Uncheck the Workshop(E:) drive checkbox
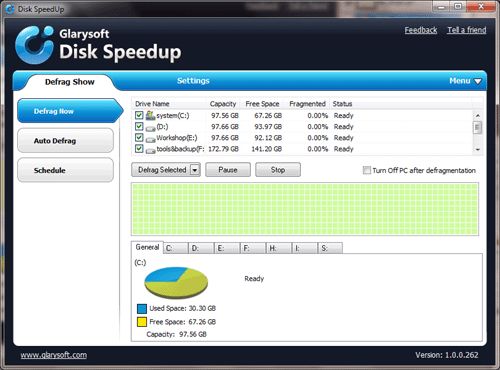Viewport: 500px width, 370px height. tap(139, 137)
